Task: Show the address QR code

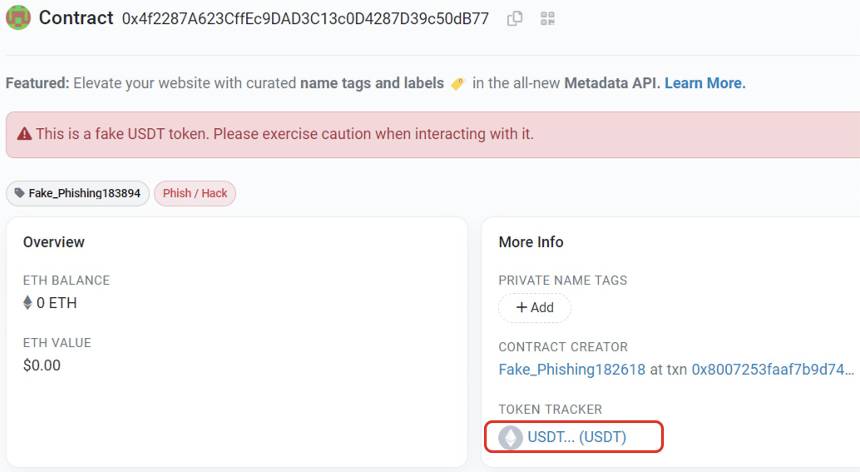Action: 547,19
